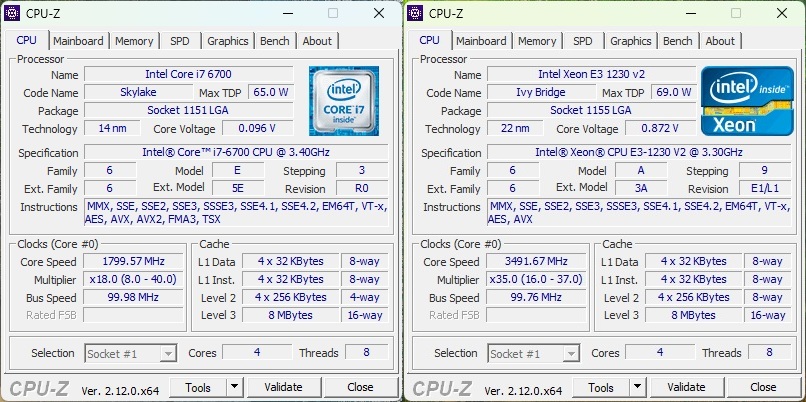This screenshot has width=806, height=402.
Task: Click instructions box listing AVX2, FMA3, TSX
Action: [236, 213]
